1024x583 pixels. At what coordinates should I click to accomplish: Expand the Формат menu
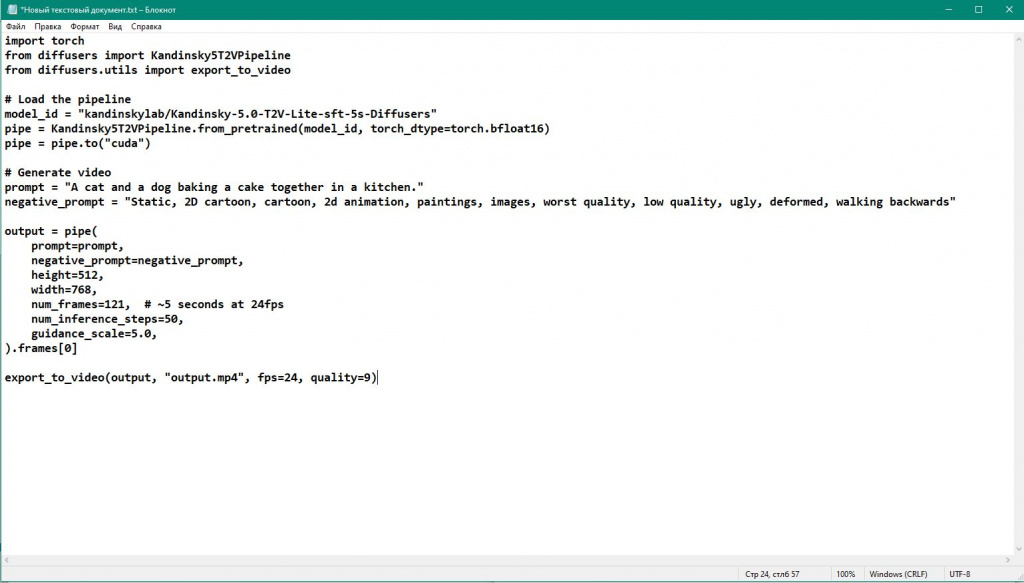pos(85,27)
